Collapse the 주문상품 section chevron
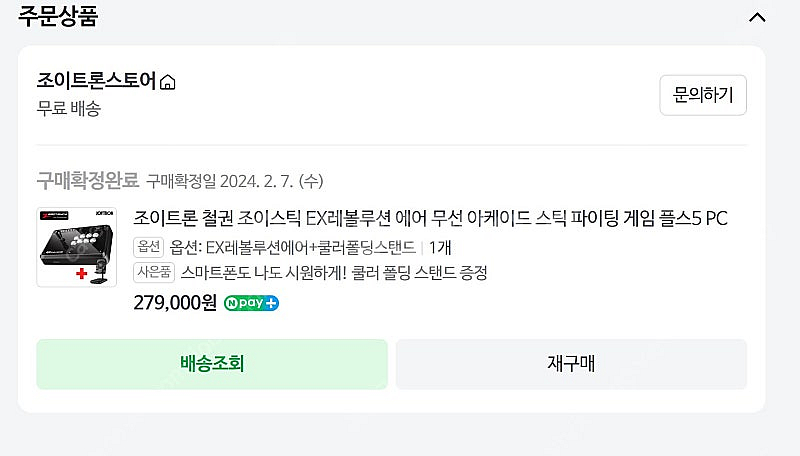This screenshot has height=456, width=800. [x=757, y=17]
